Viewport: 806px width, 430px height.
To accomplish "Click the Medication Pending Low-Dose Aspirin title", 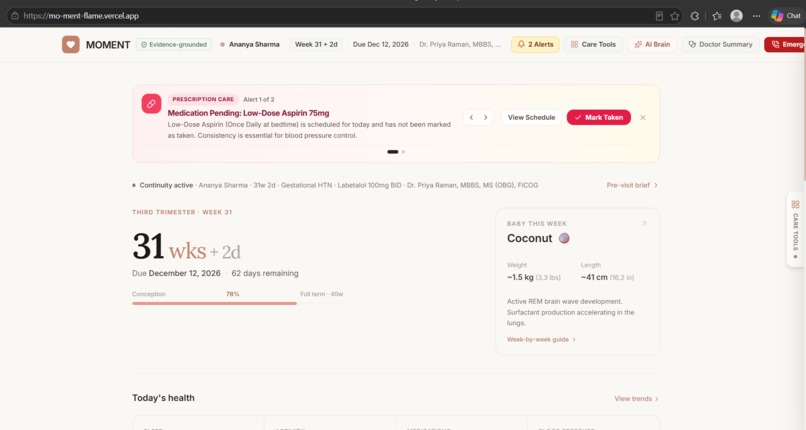I will [x=248, y=113].
